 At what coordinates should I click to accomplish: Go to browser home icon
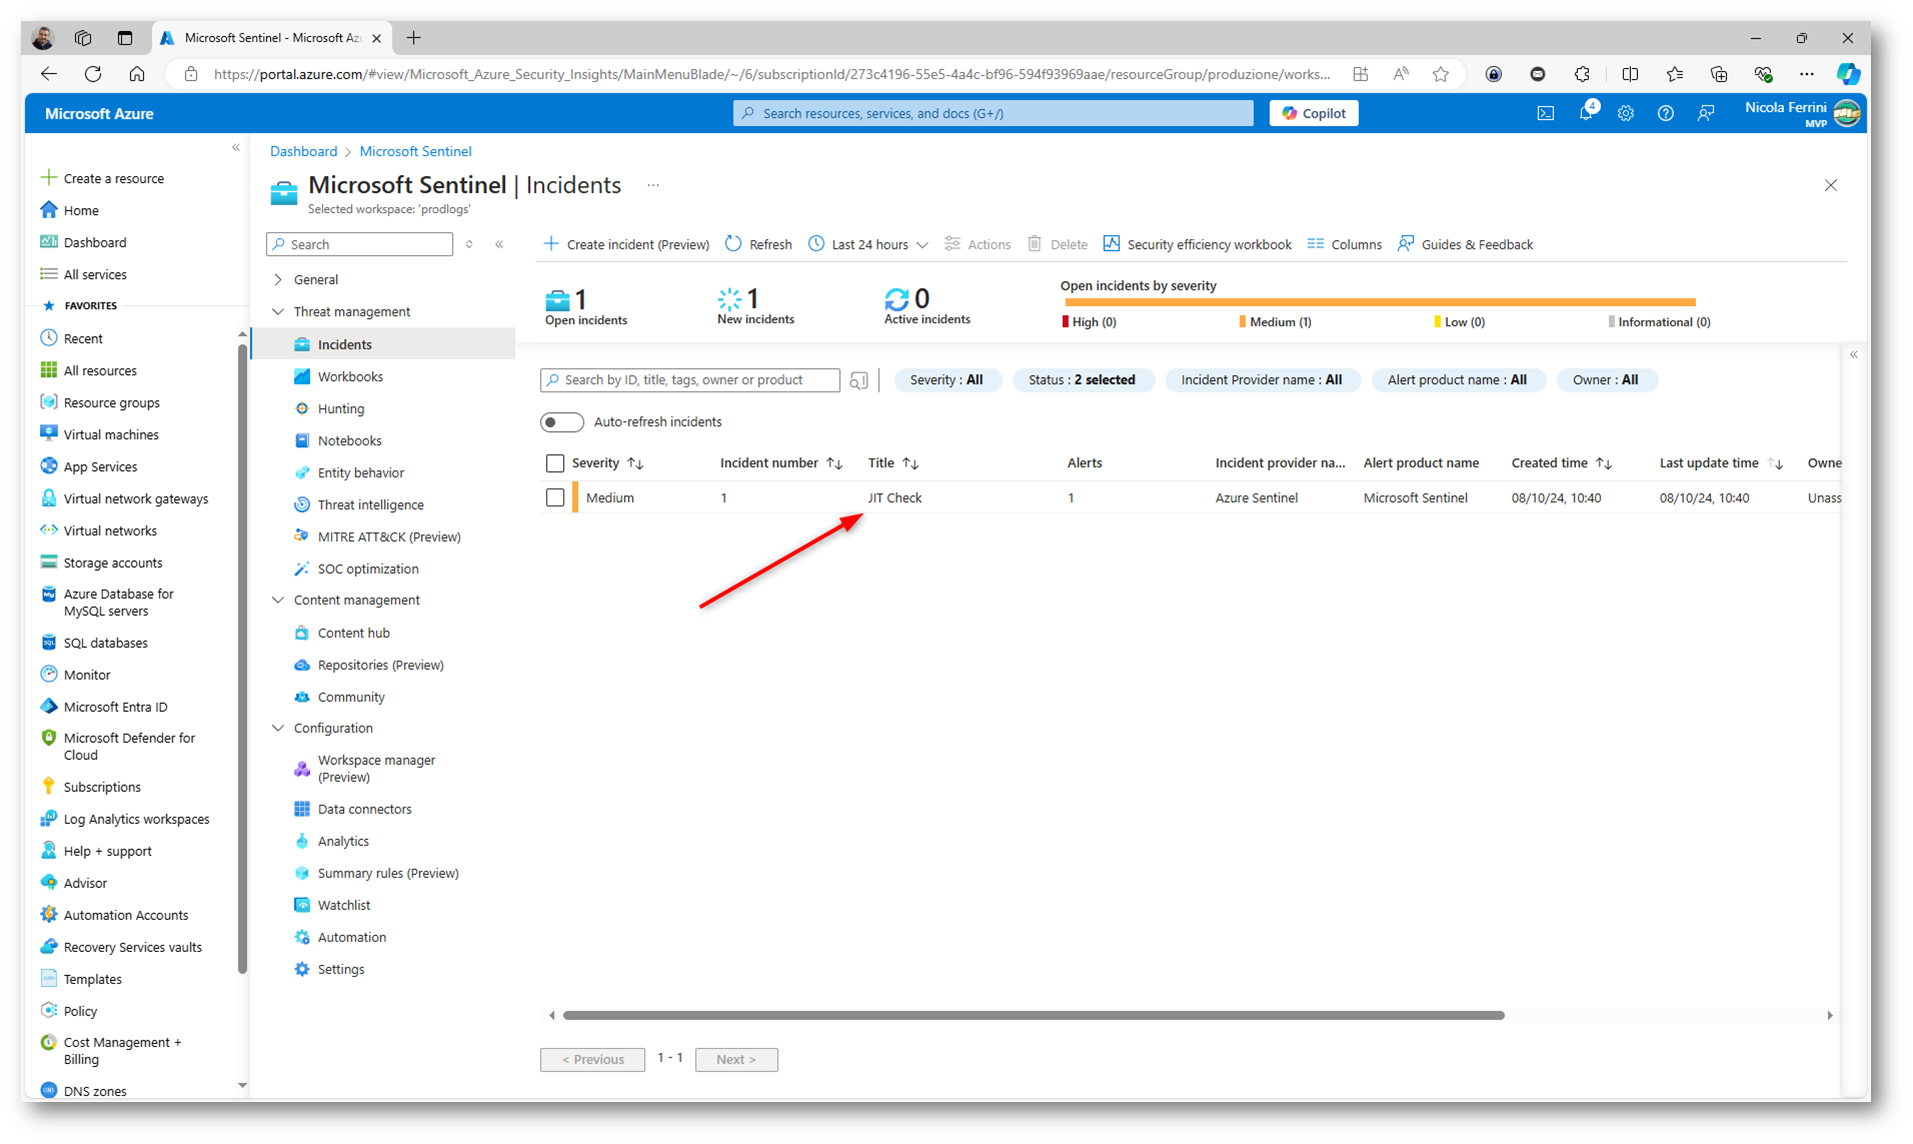137,73
